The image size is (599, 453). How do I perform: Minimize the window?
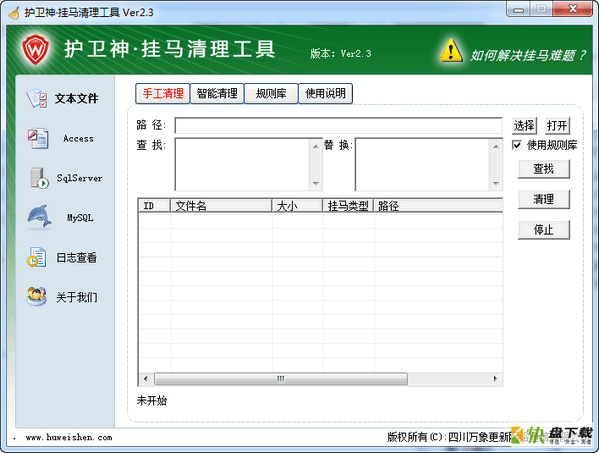(518, 9)
